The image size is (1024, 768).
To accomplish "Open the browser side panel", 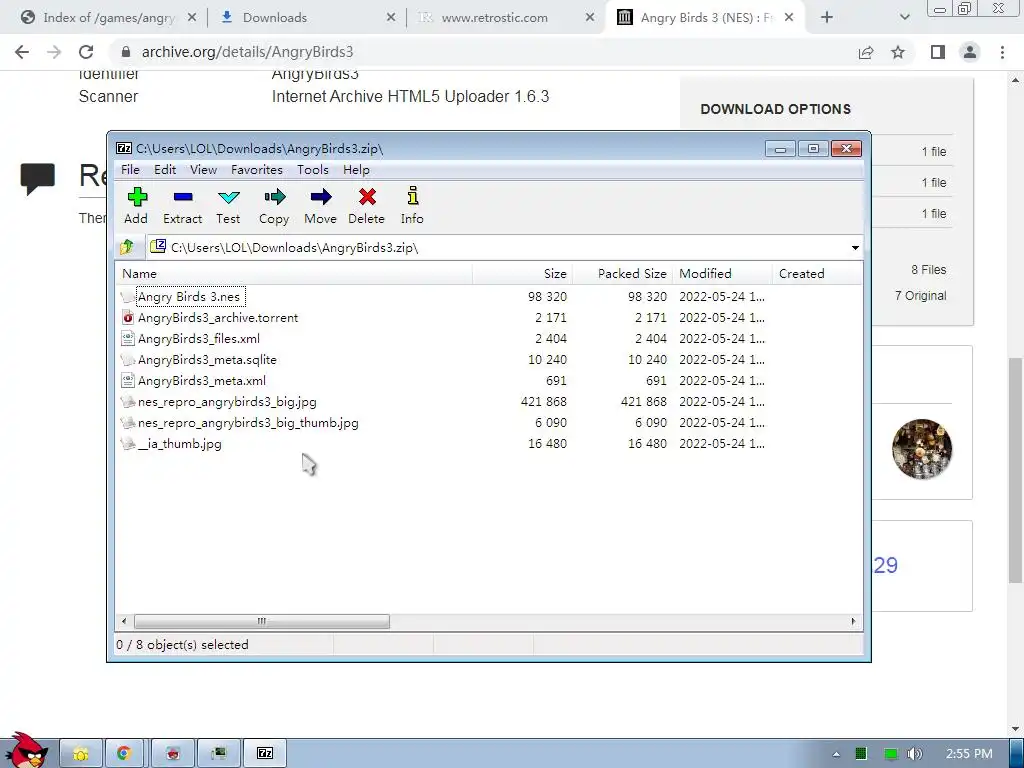I will pos(938,52).
